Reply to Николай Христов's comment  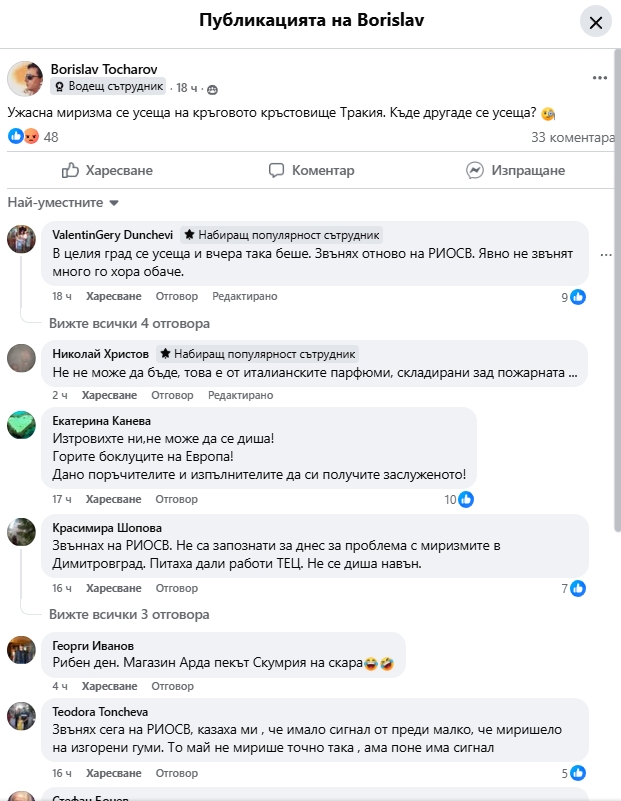tap(174, 395)
